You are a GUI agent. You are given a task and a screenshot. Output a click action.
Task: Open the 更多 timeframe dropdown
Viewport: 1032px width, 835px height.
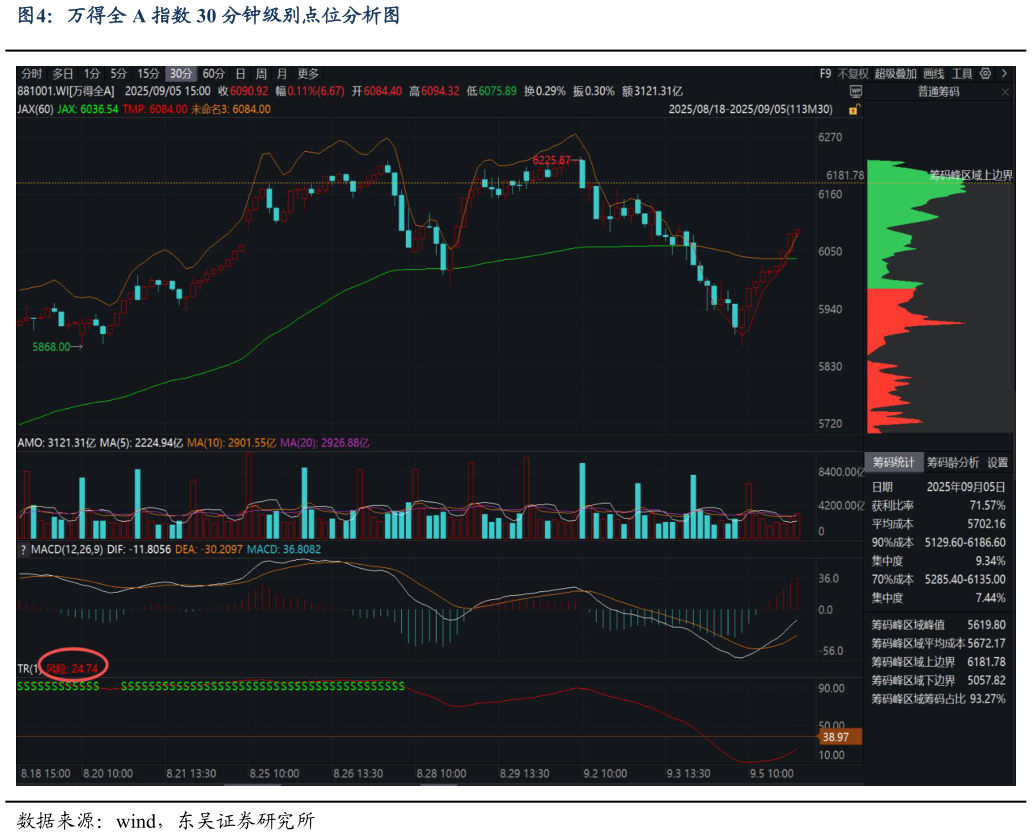tap(308, 73)
